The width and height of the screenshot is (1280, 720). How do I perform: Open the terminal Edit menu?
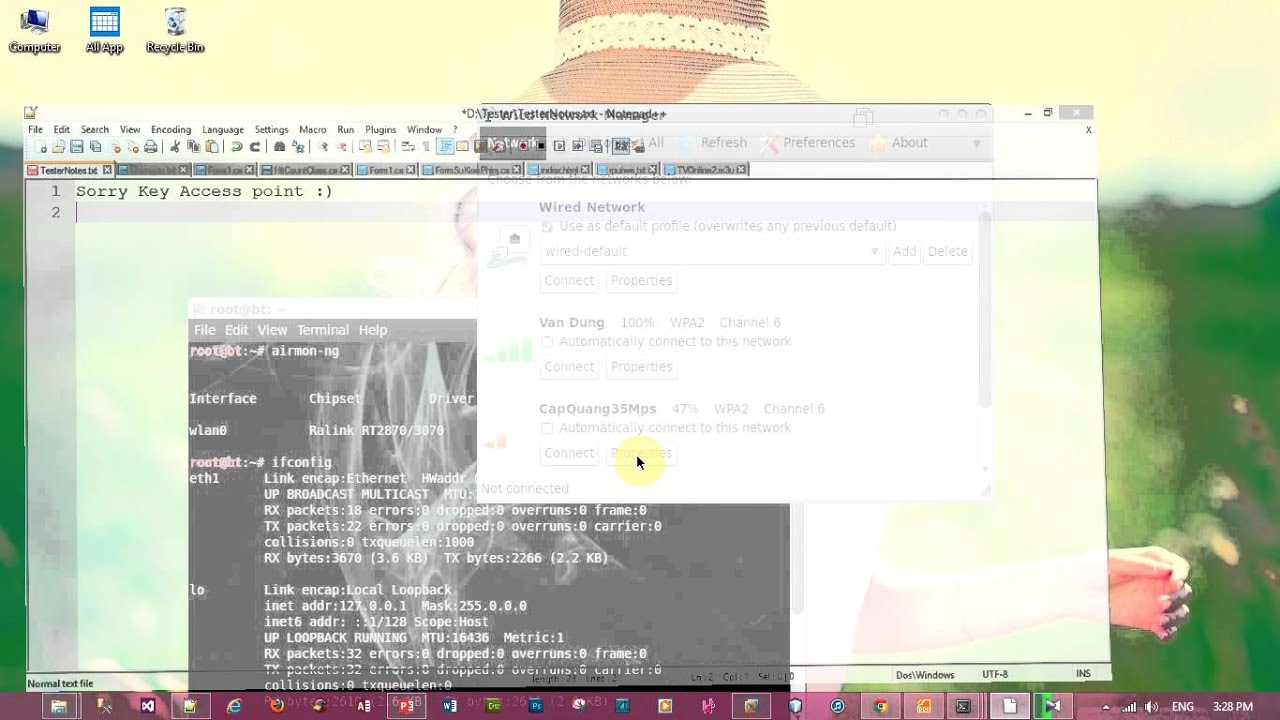(236, 330)
